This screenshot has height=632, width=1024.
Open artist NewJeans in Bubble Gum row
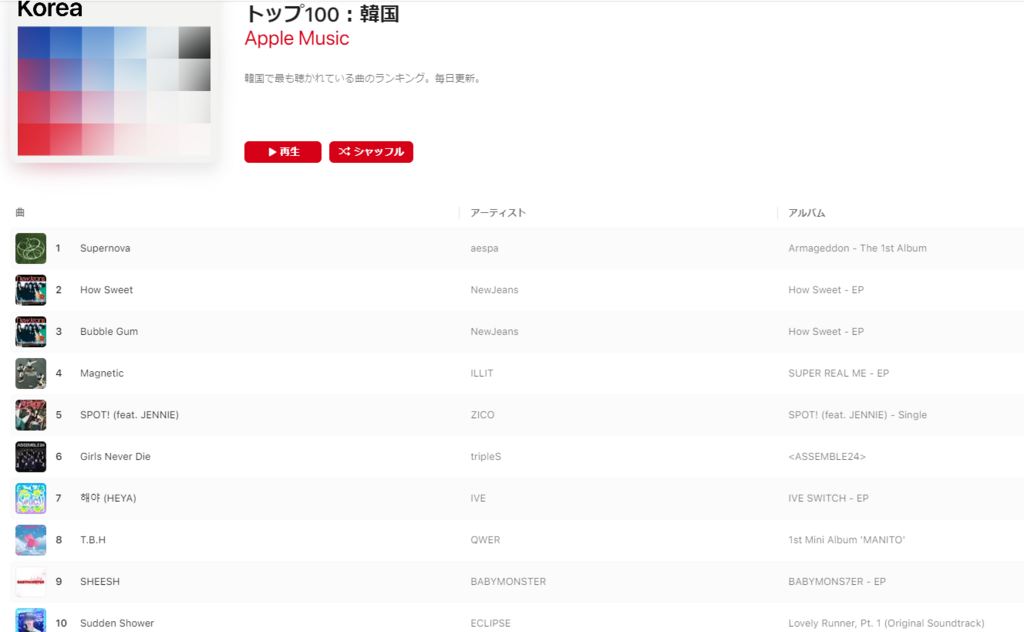(x=494, y=332)
